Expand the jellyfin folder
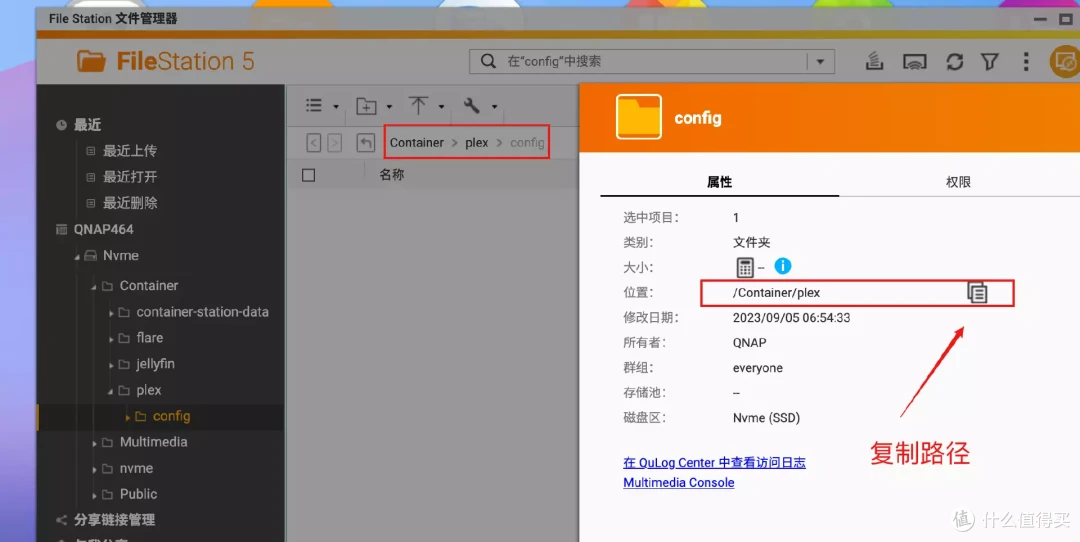The width and height of the screenshot is (1080, 542). tap(111, 365)
